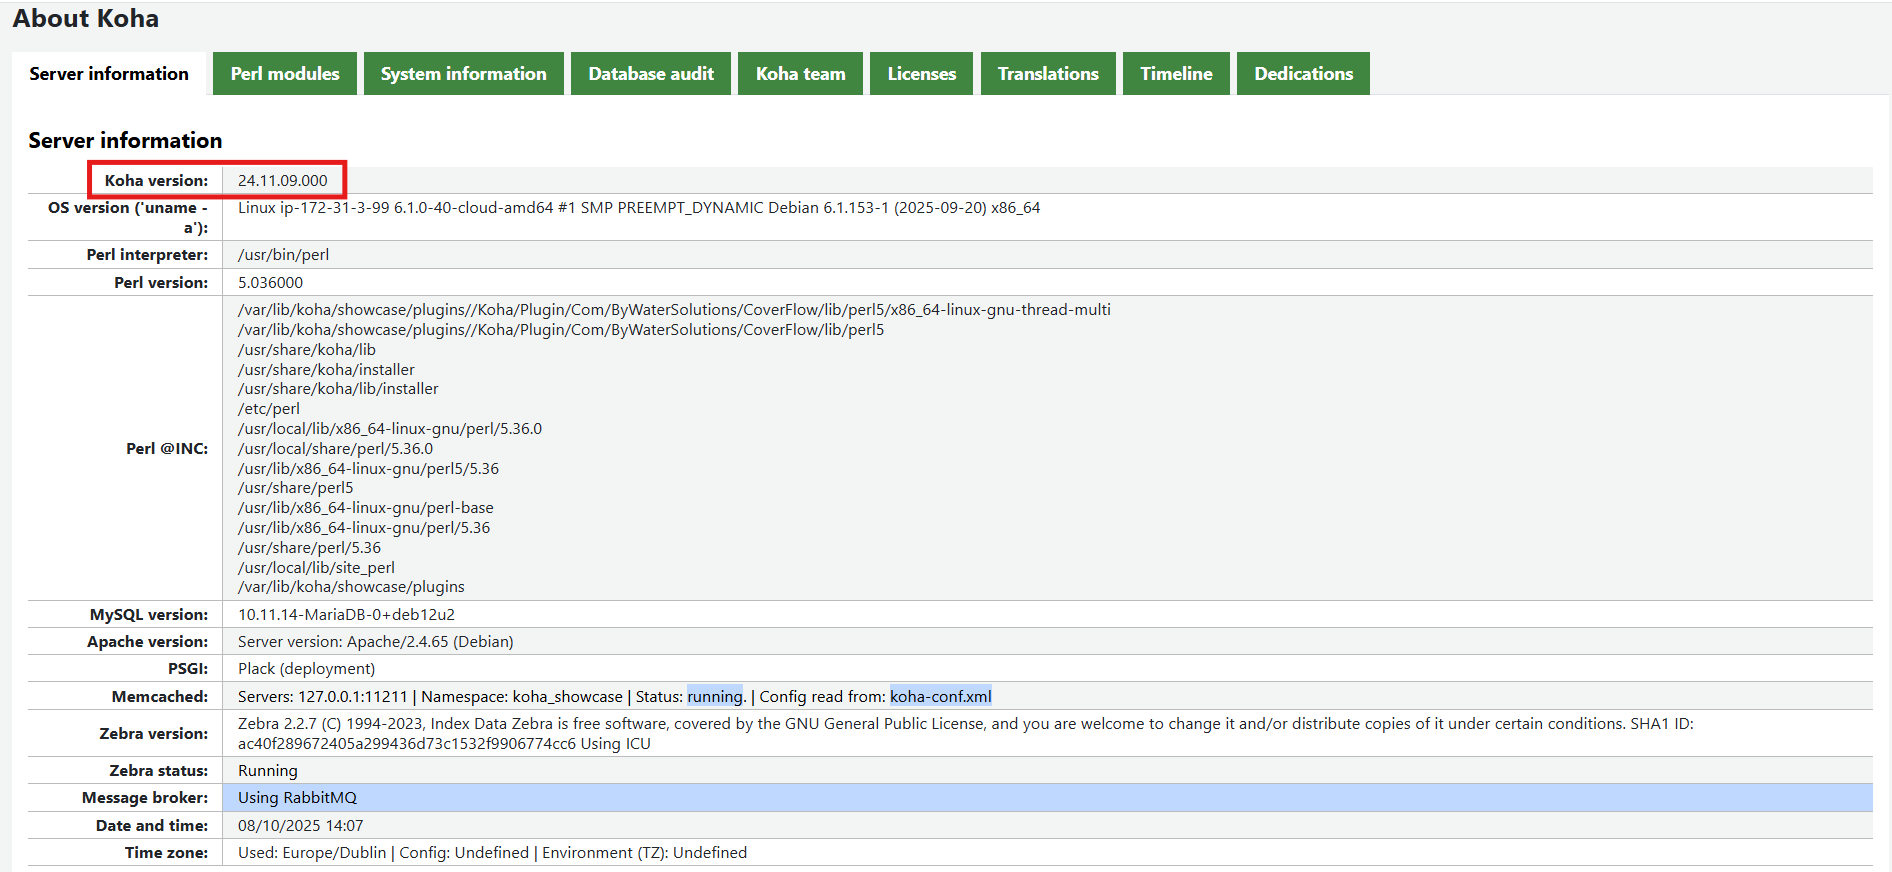
Task: Go to the Translations tab
Action: click(1048, 74)
